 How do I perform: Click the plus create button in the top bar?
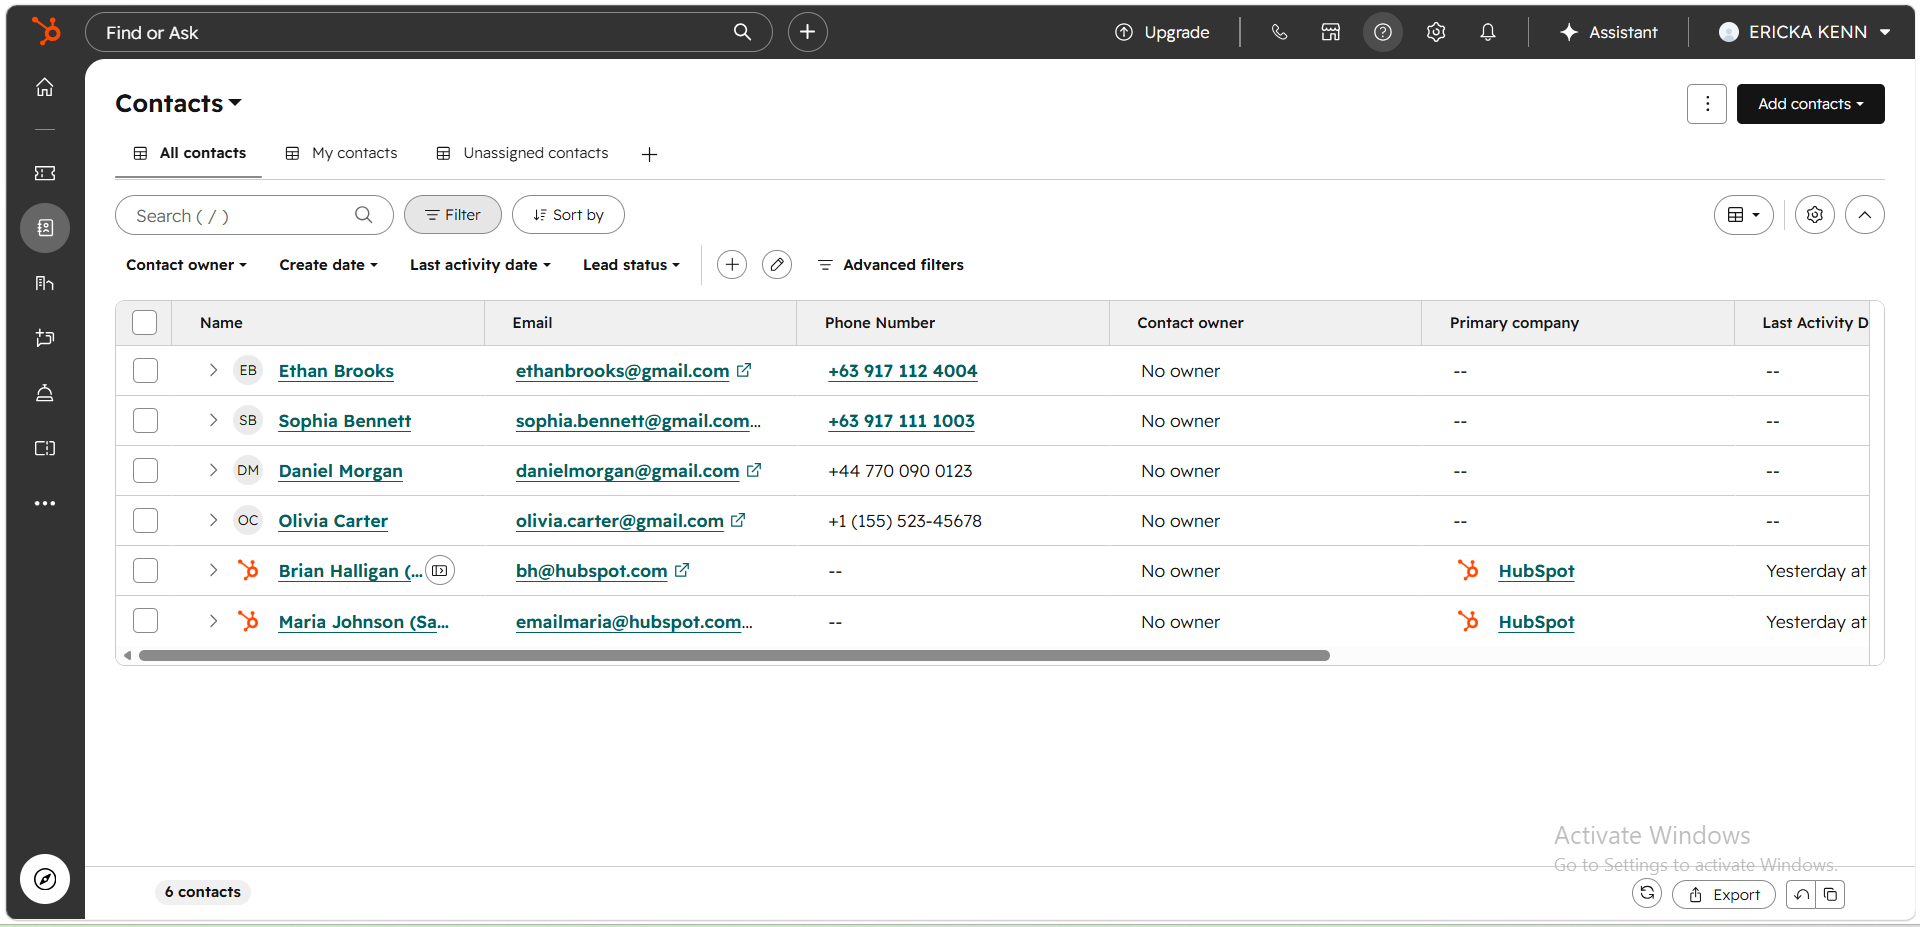click(807, 32)
